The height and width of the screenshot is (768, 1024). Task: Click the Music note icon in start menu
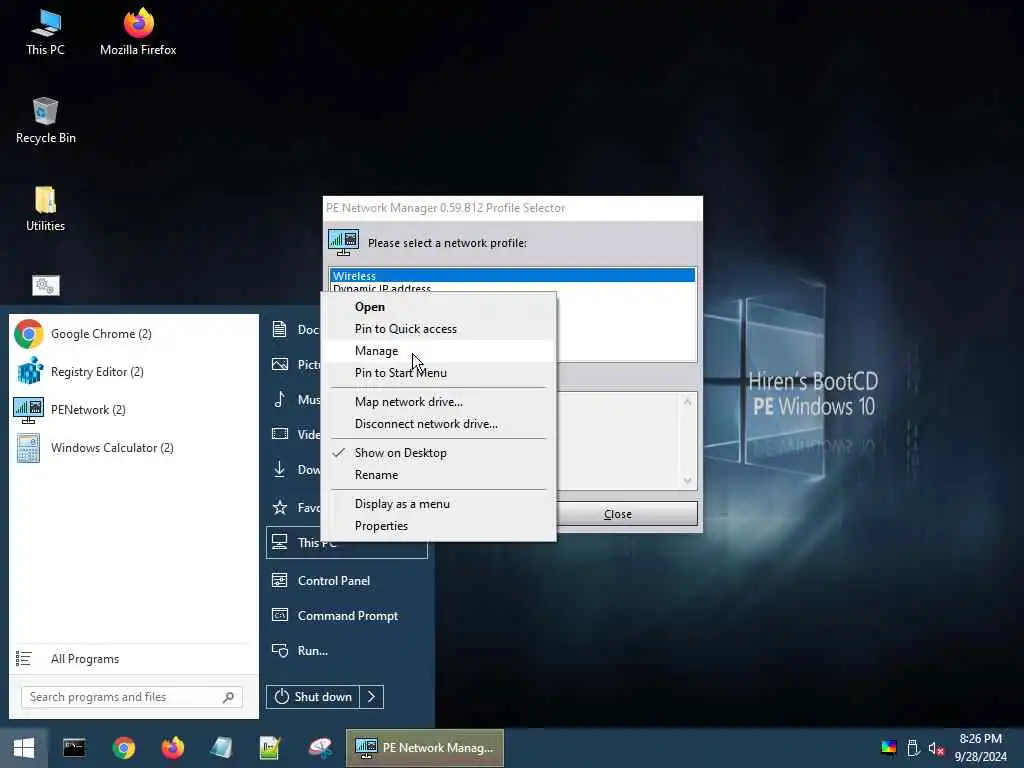[280, 399]
